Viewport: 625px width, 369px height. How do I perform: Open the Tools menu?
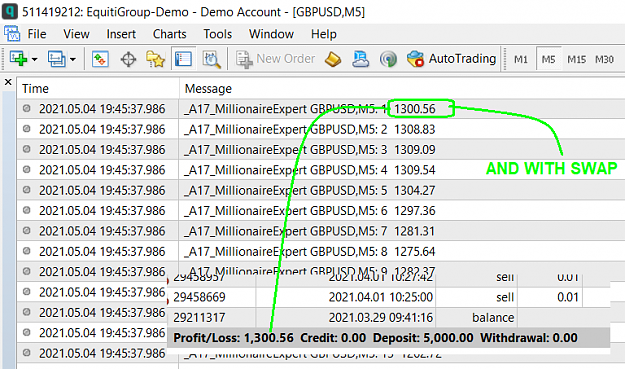point(217,34)
